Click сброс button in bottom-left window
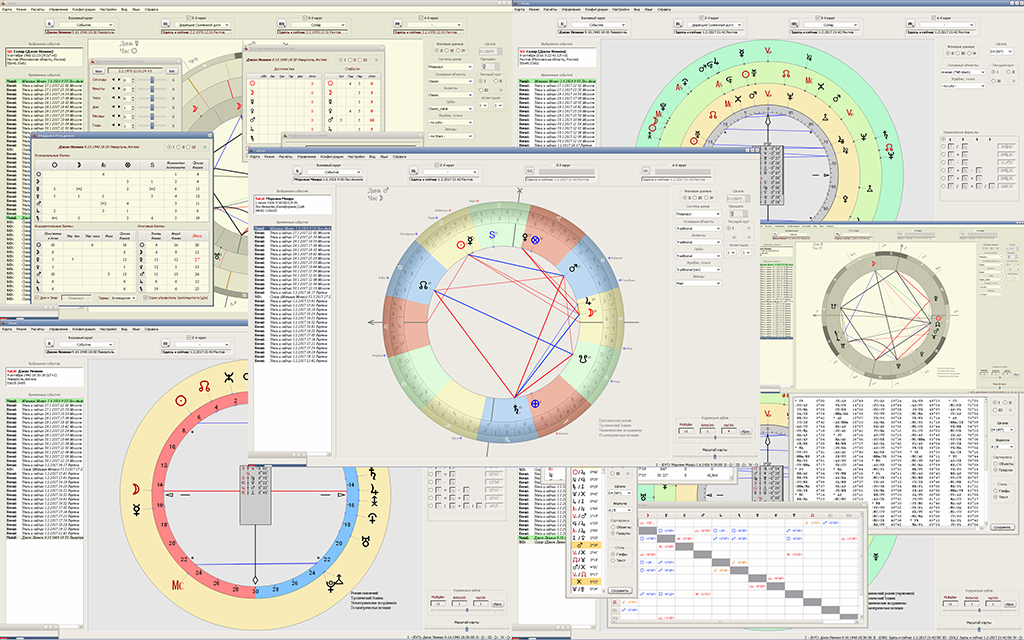Image resolution: width=1024 pixels, height=640 pixels. point(498,603)
